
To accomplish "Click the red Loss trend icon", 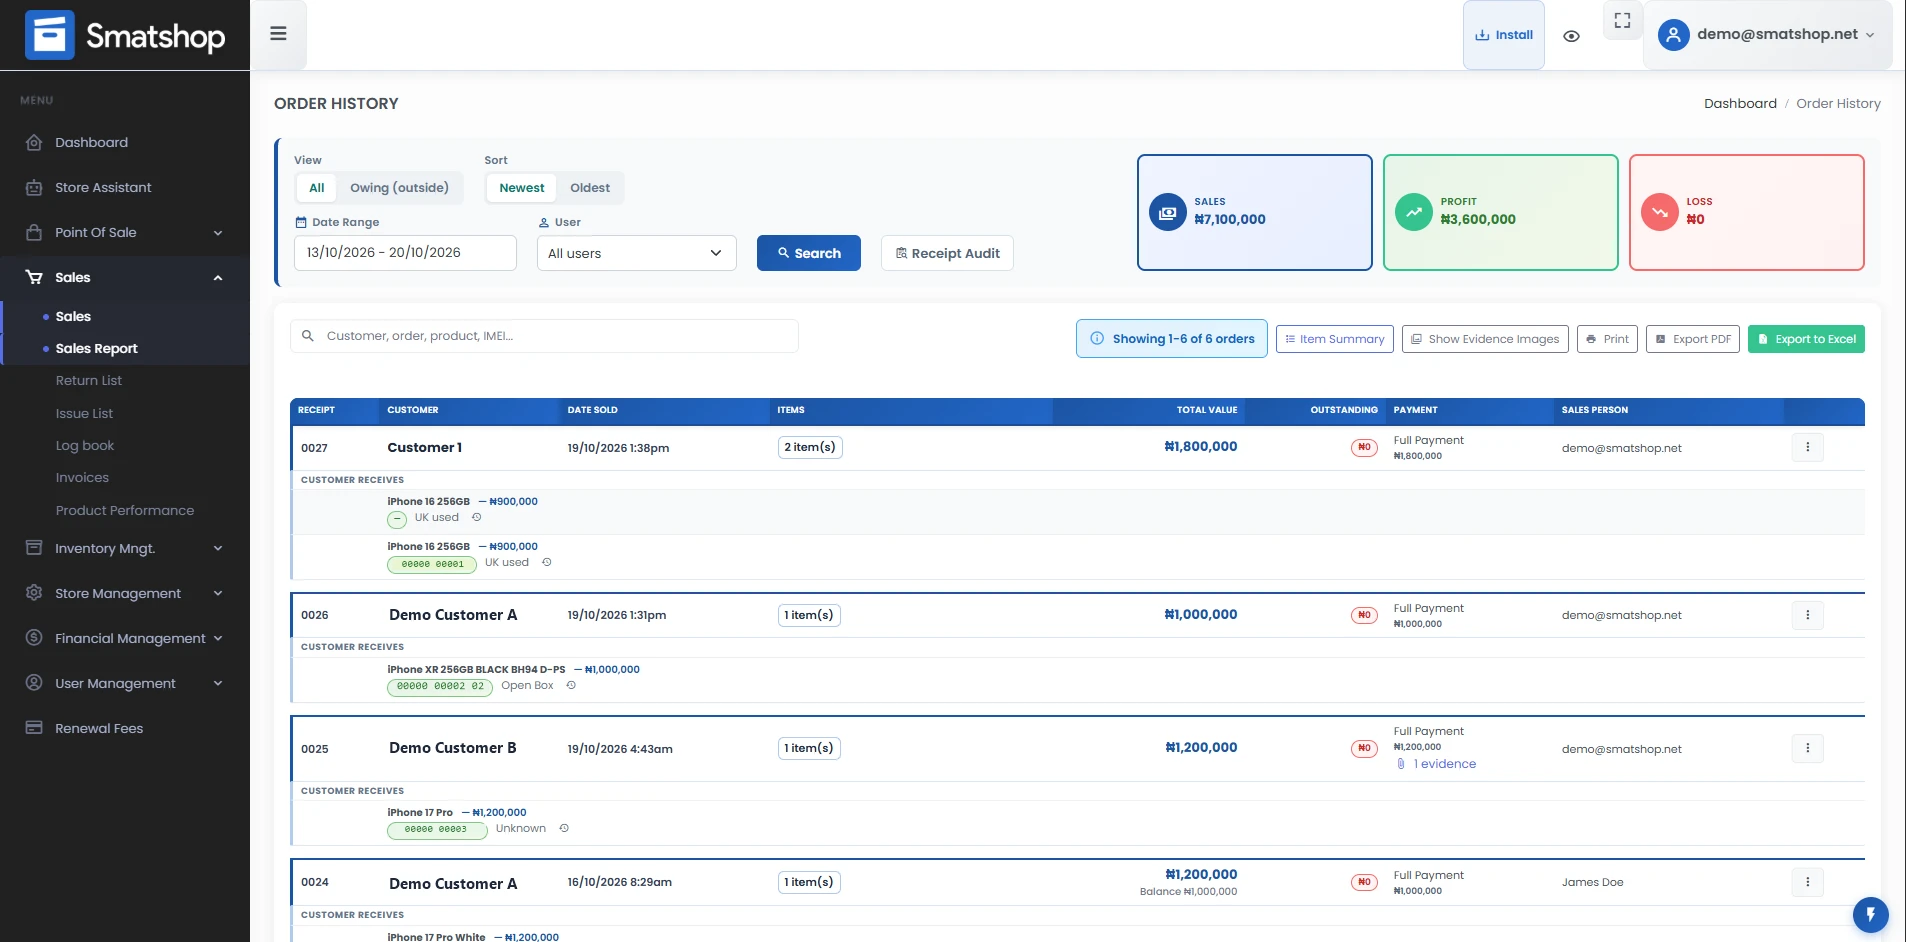I will point(1659,212).
